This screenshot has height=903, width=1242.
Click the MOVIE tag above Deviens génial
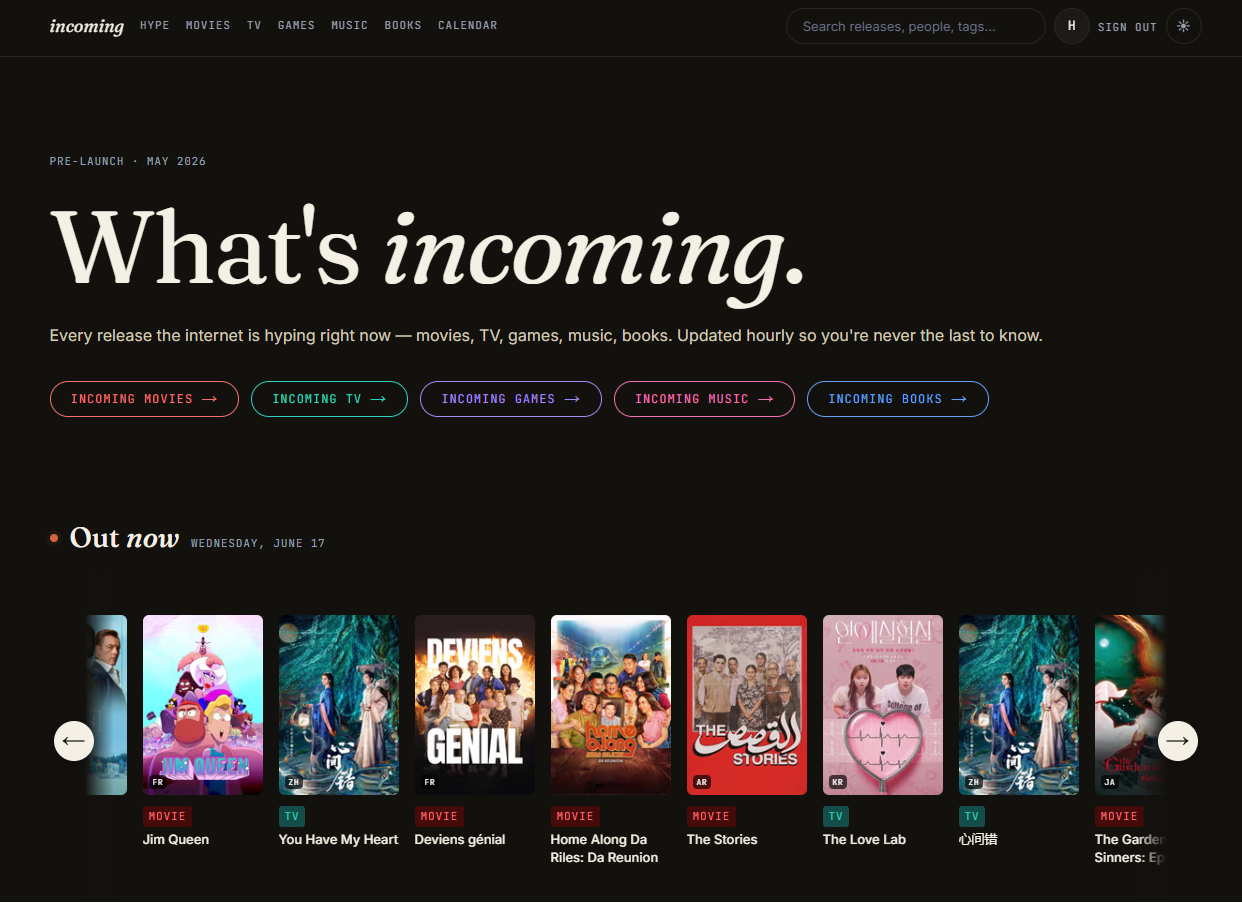coord(439,816)
